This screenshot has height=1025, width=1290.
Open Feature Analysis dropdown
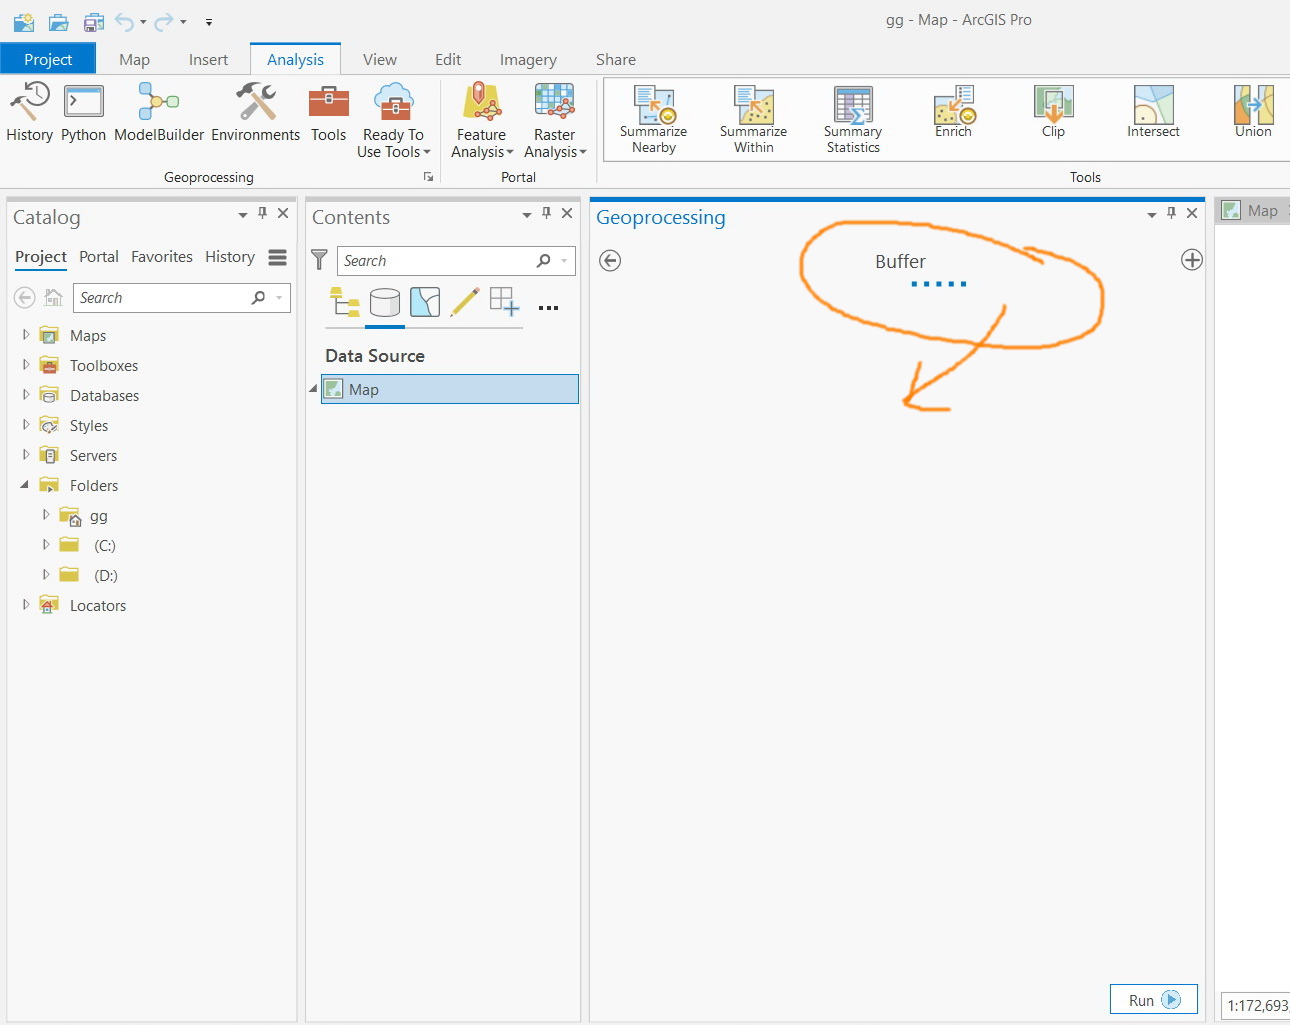[482, 121]
